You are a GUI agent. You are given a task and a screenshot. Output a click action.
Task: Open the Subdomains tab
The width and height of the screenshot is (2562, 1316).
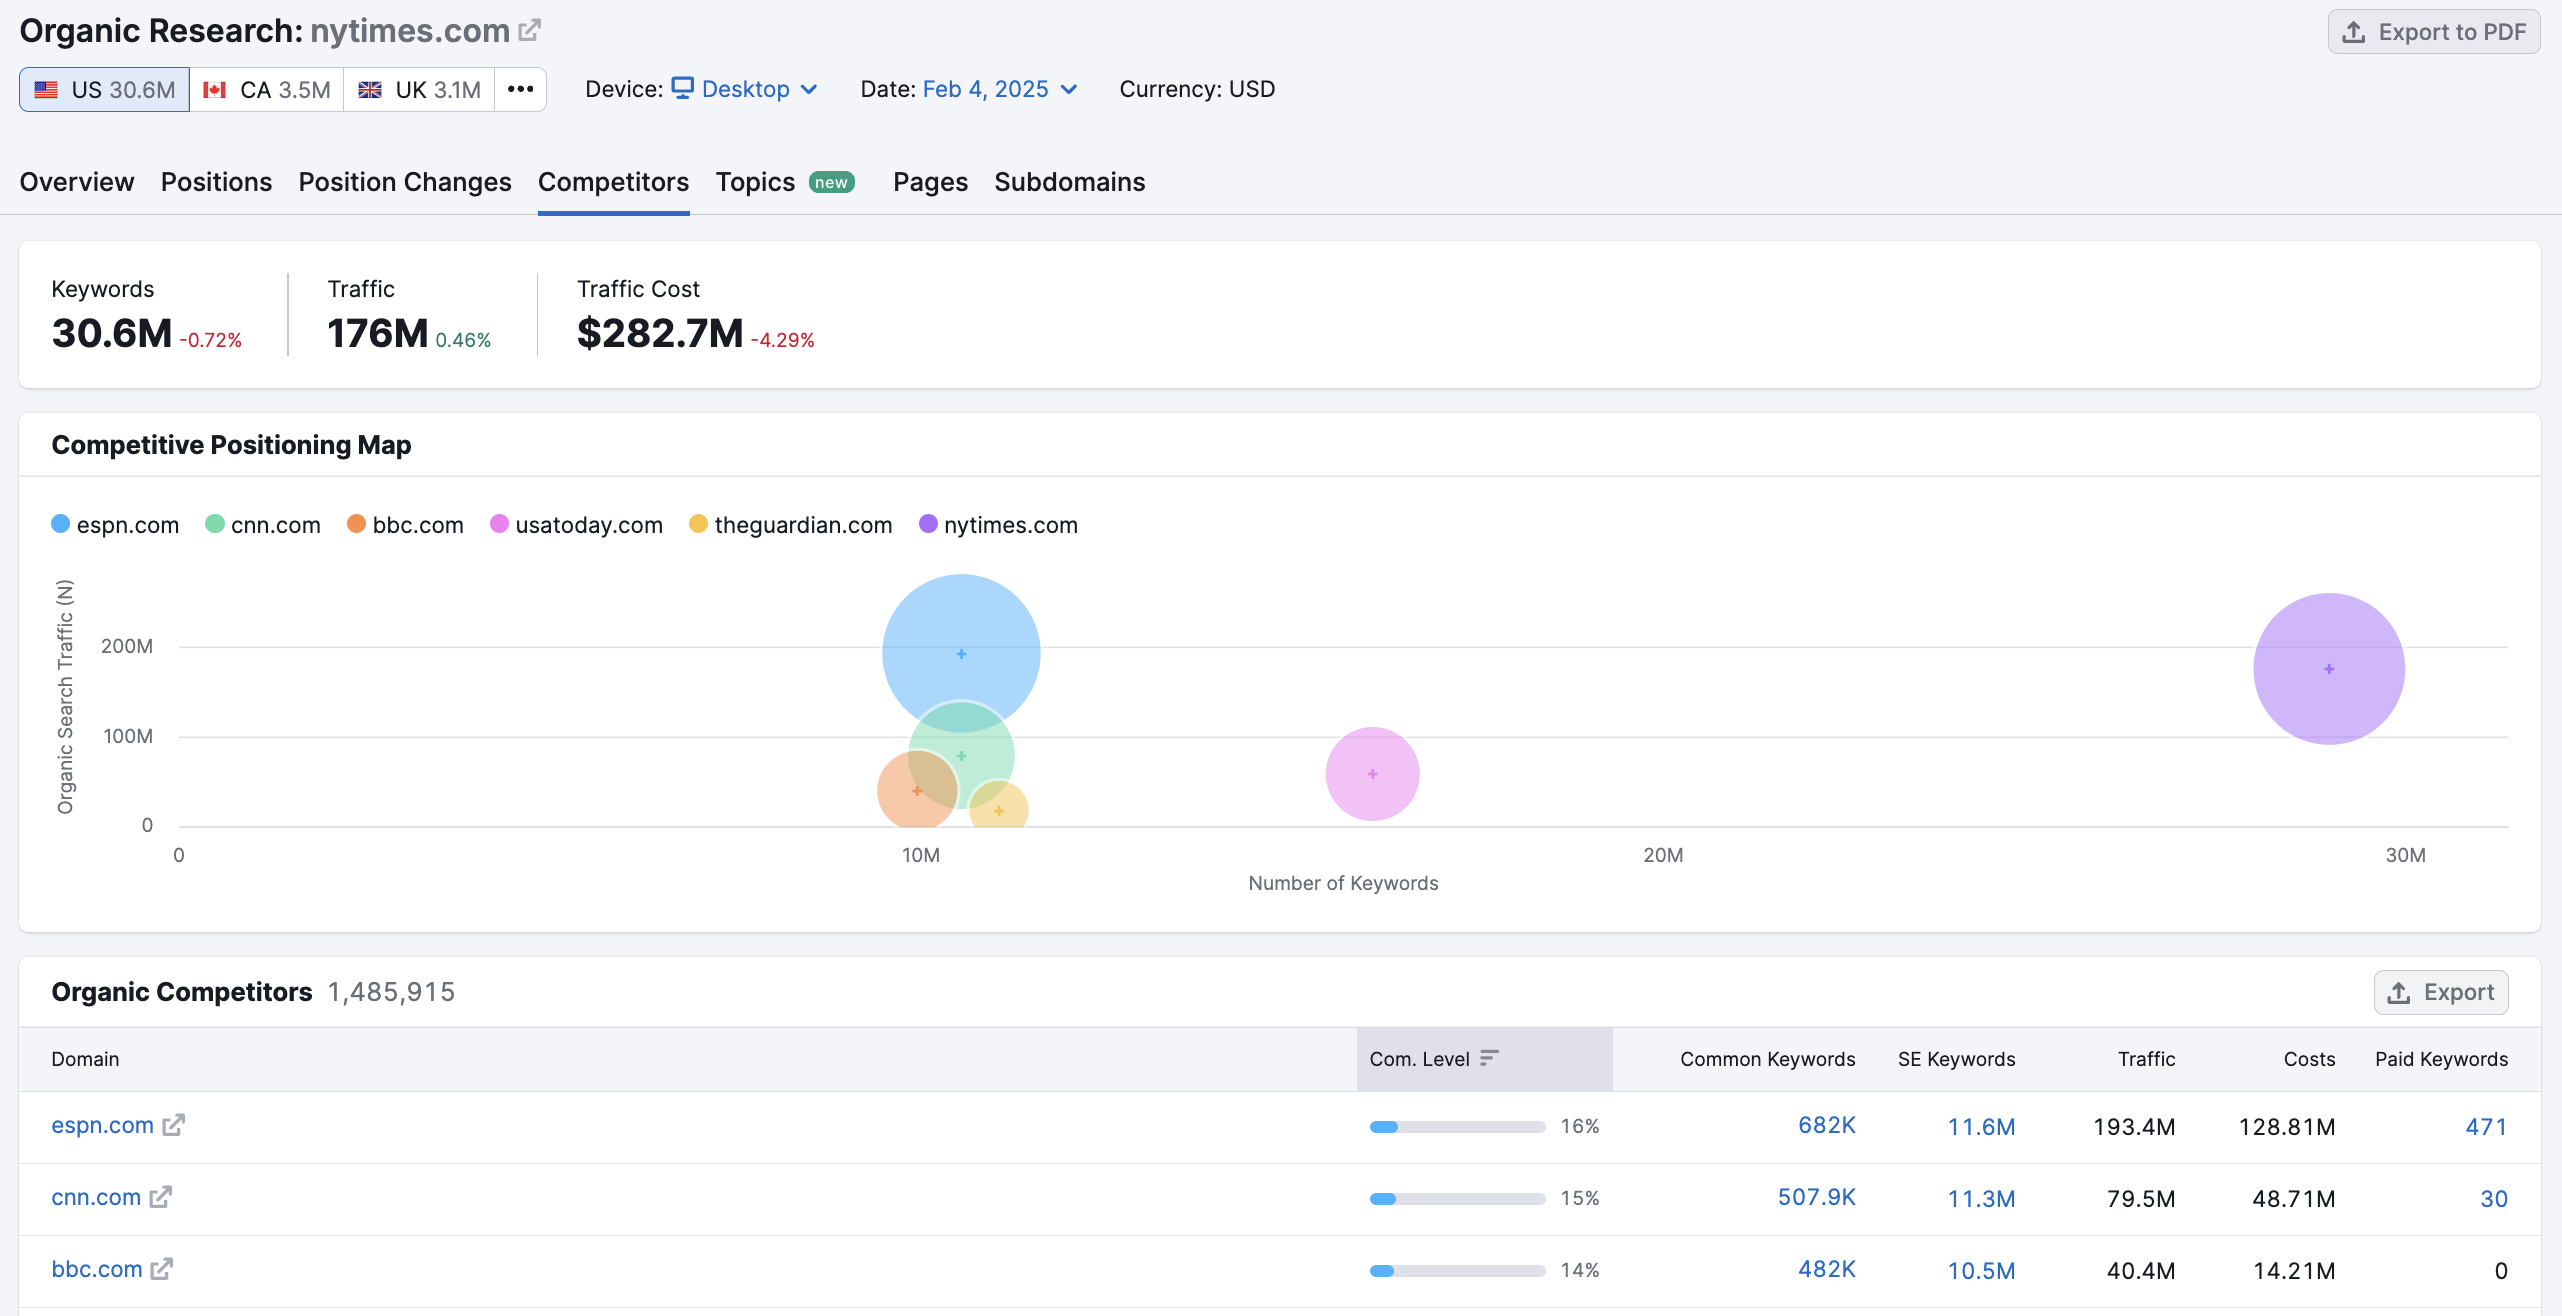1069,182
